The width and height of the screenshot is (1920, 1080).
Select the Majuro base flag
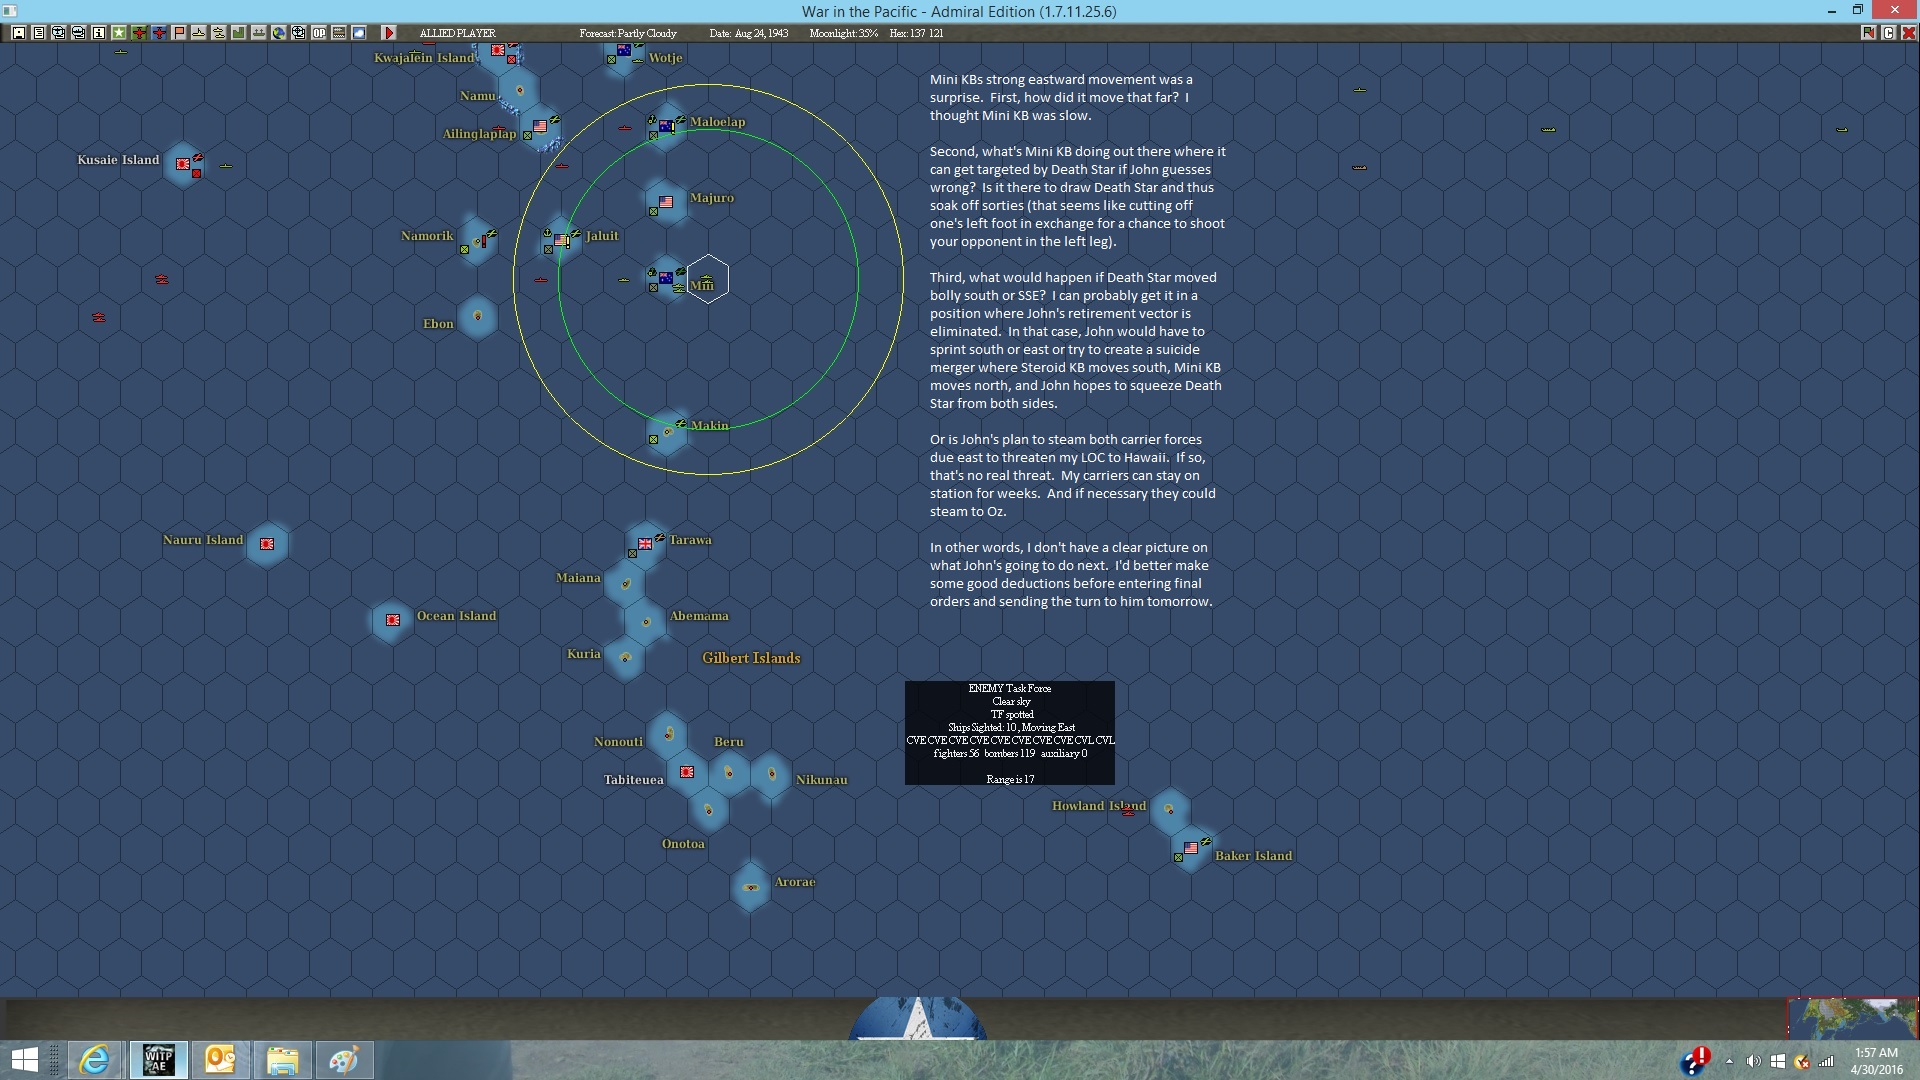666,201
